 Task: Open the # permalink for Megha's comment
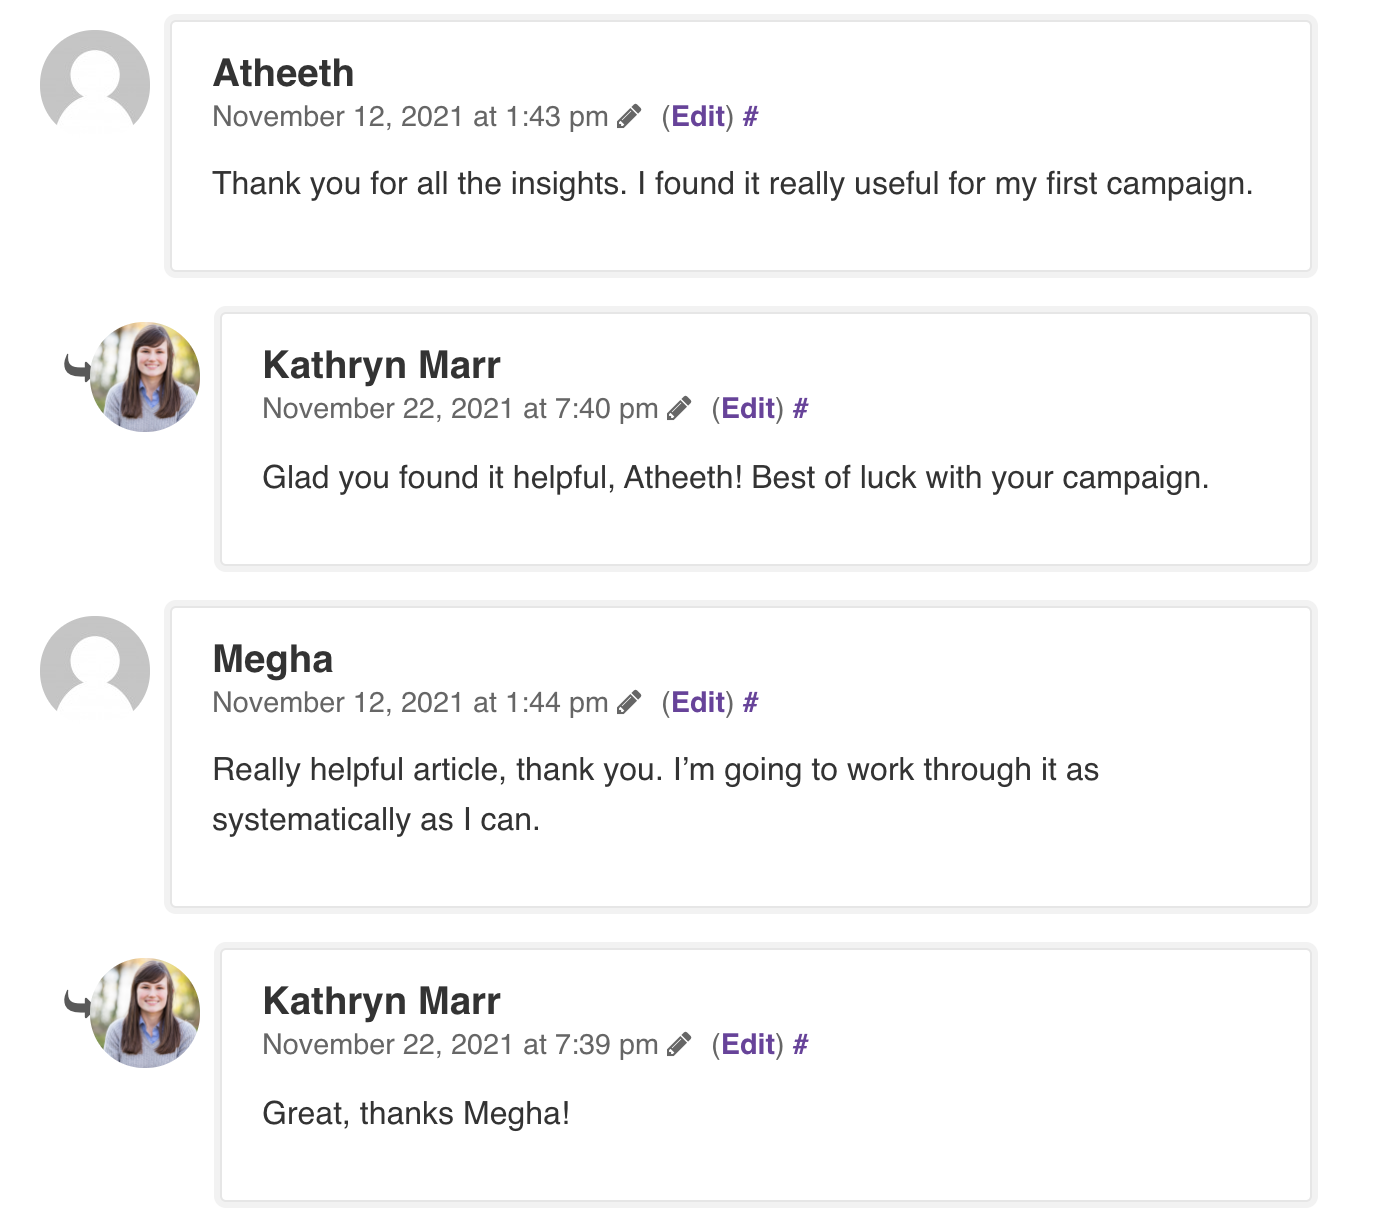click(751, 703)
